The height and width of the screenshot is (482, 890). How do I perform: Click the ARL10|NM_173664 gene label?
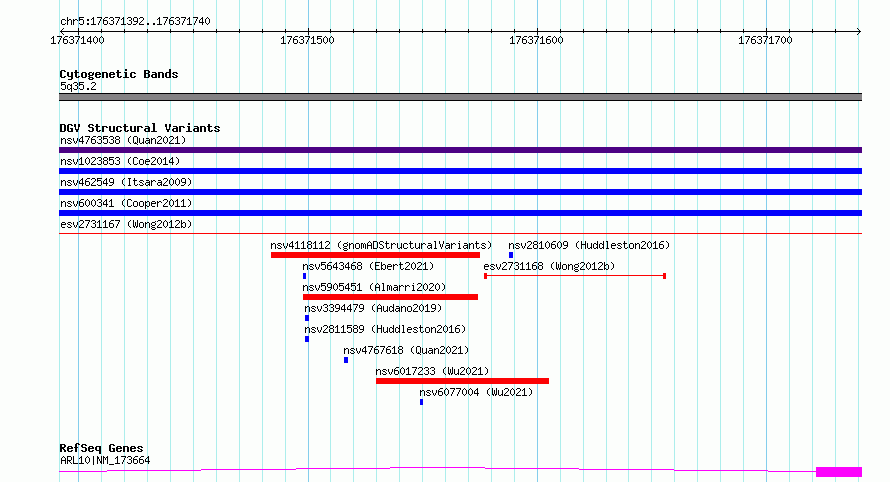105,460
